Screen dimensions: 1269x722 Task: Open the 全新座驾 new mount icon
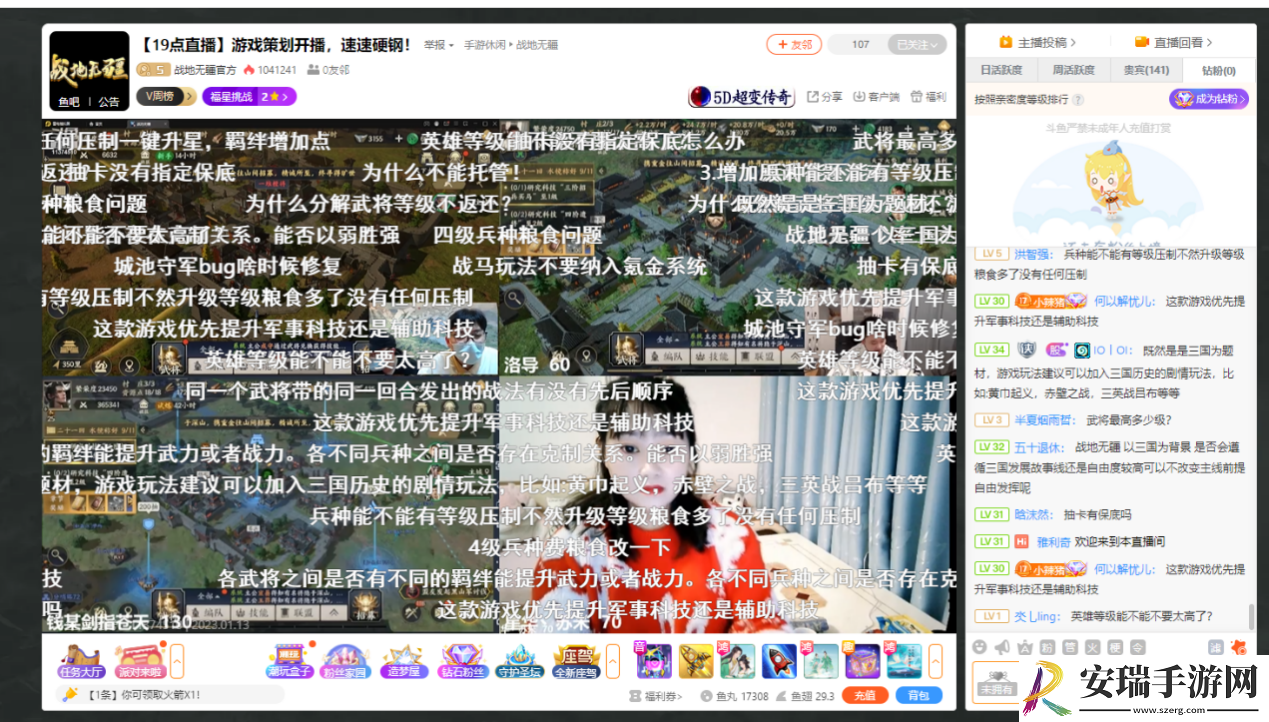coord(576,660)
